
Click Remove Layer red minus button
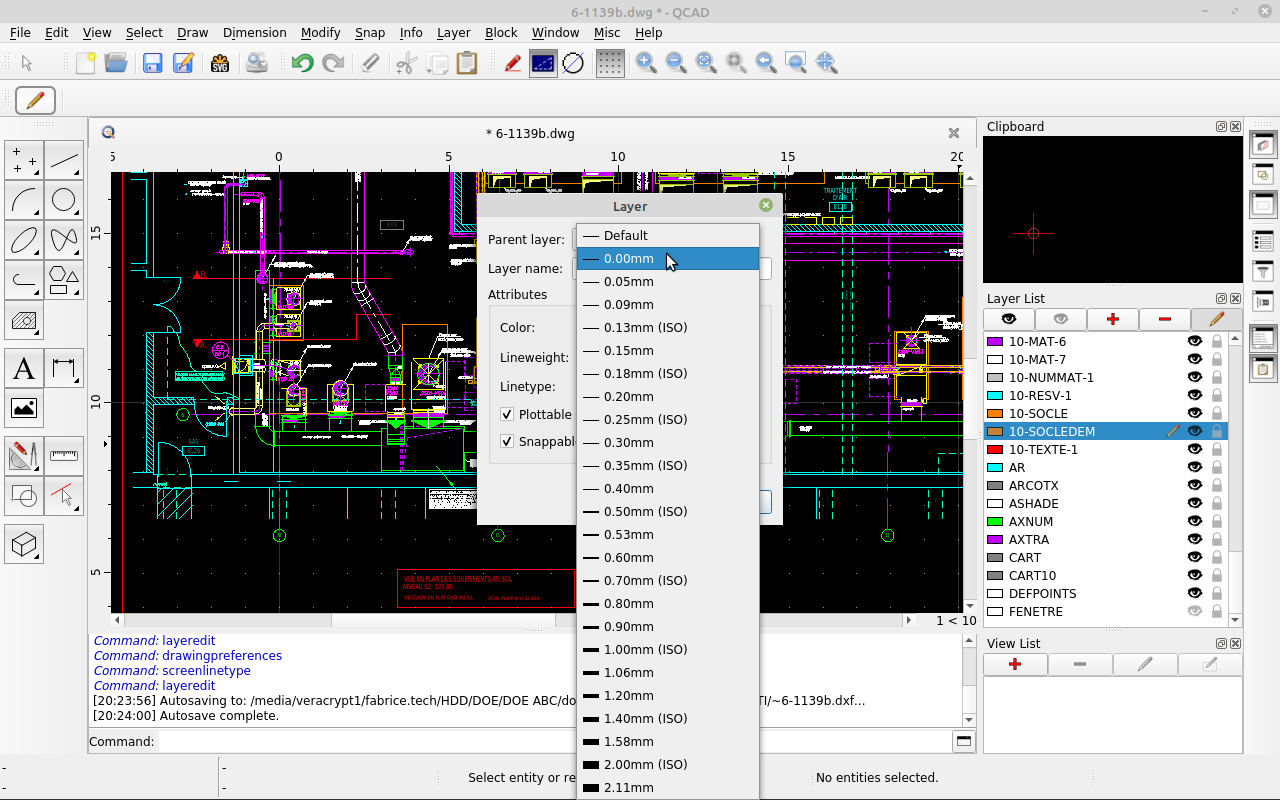click(x=1164, y=319)
